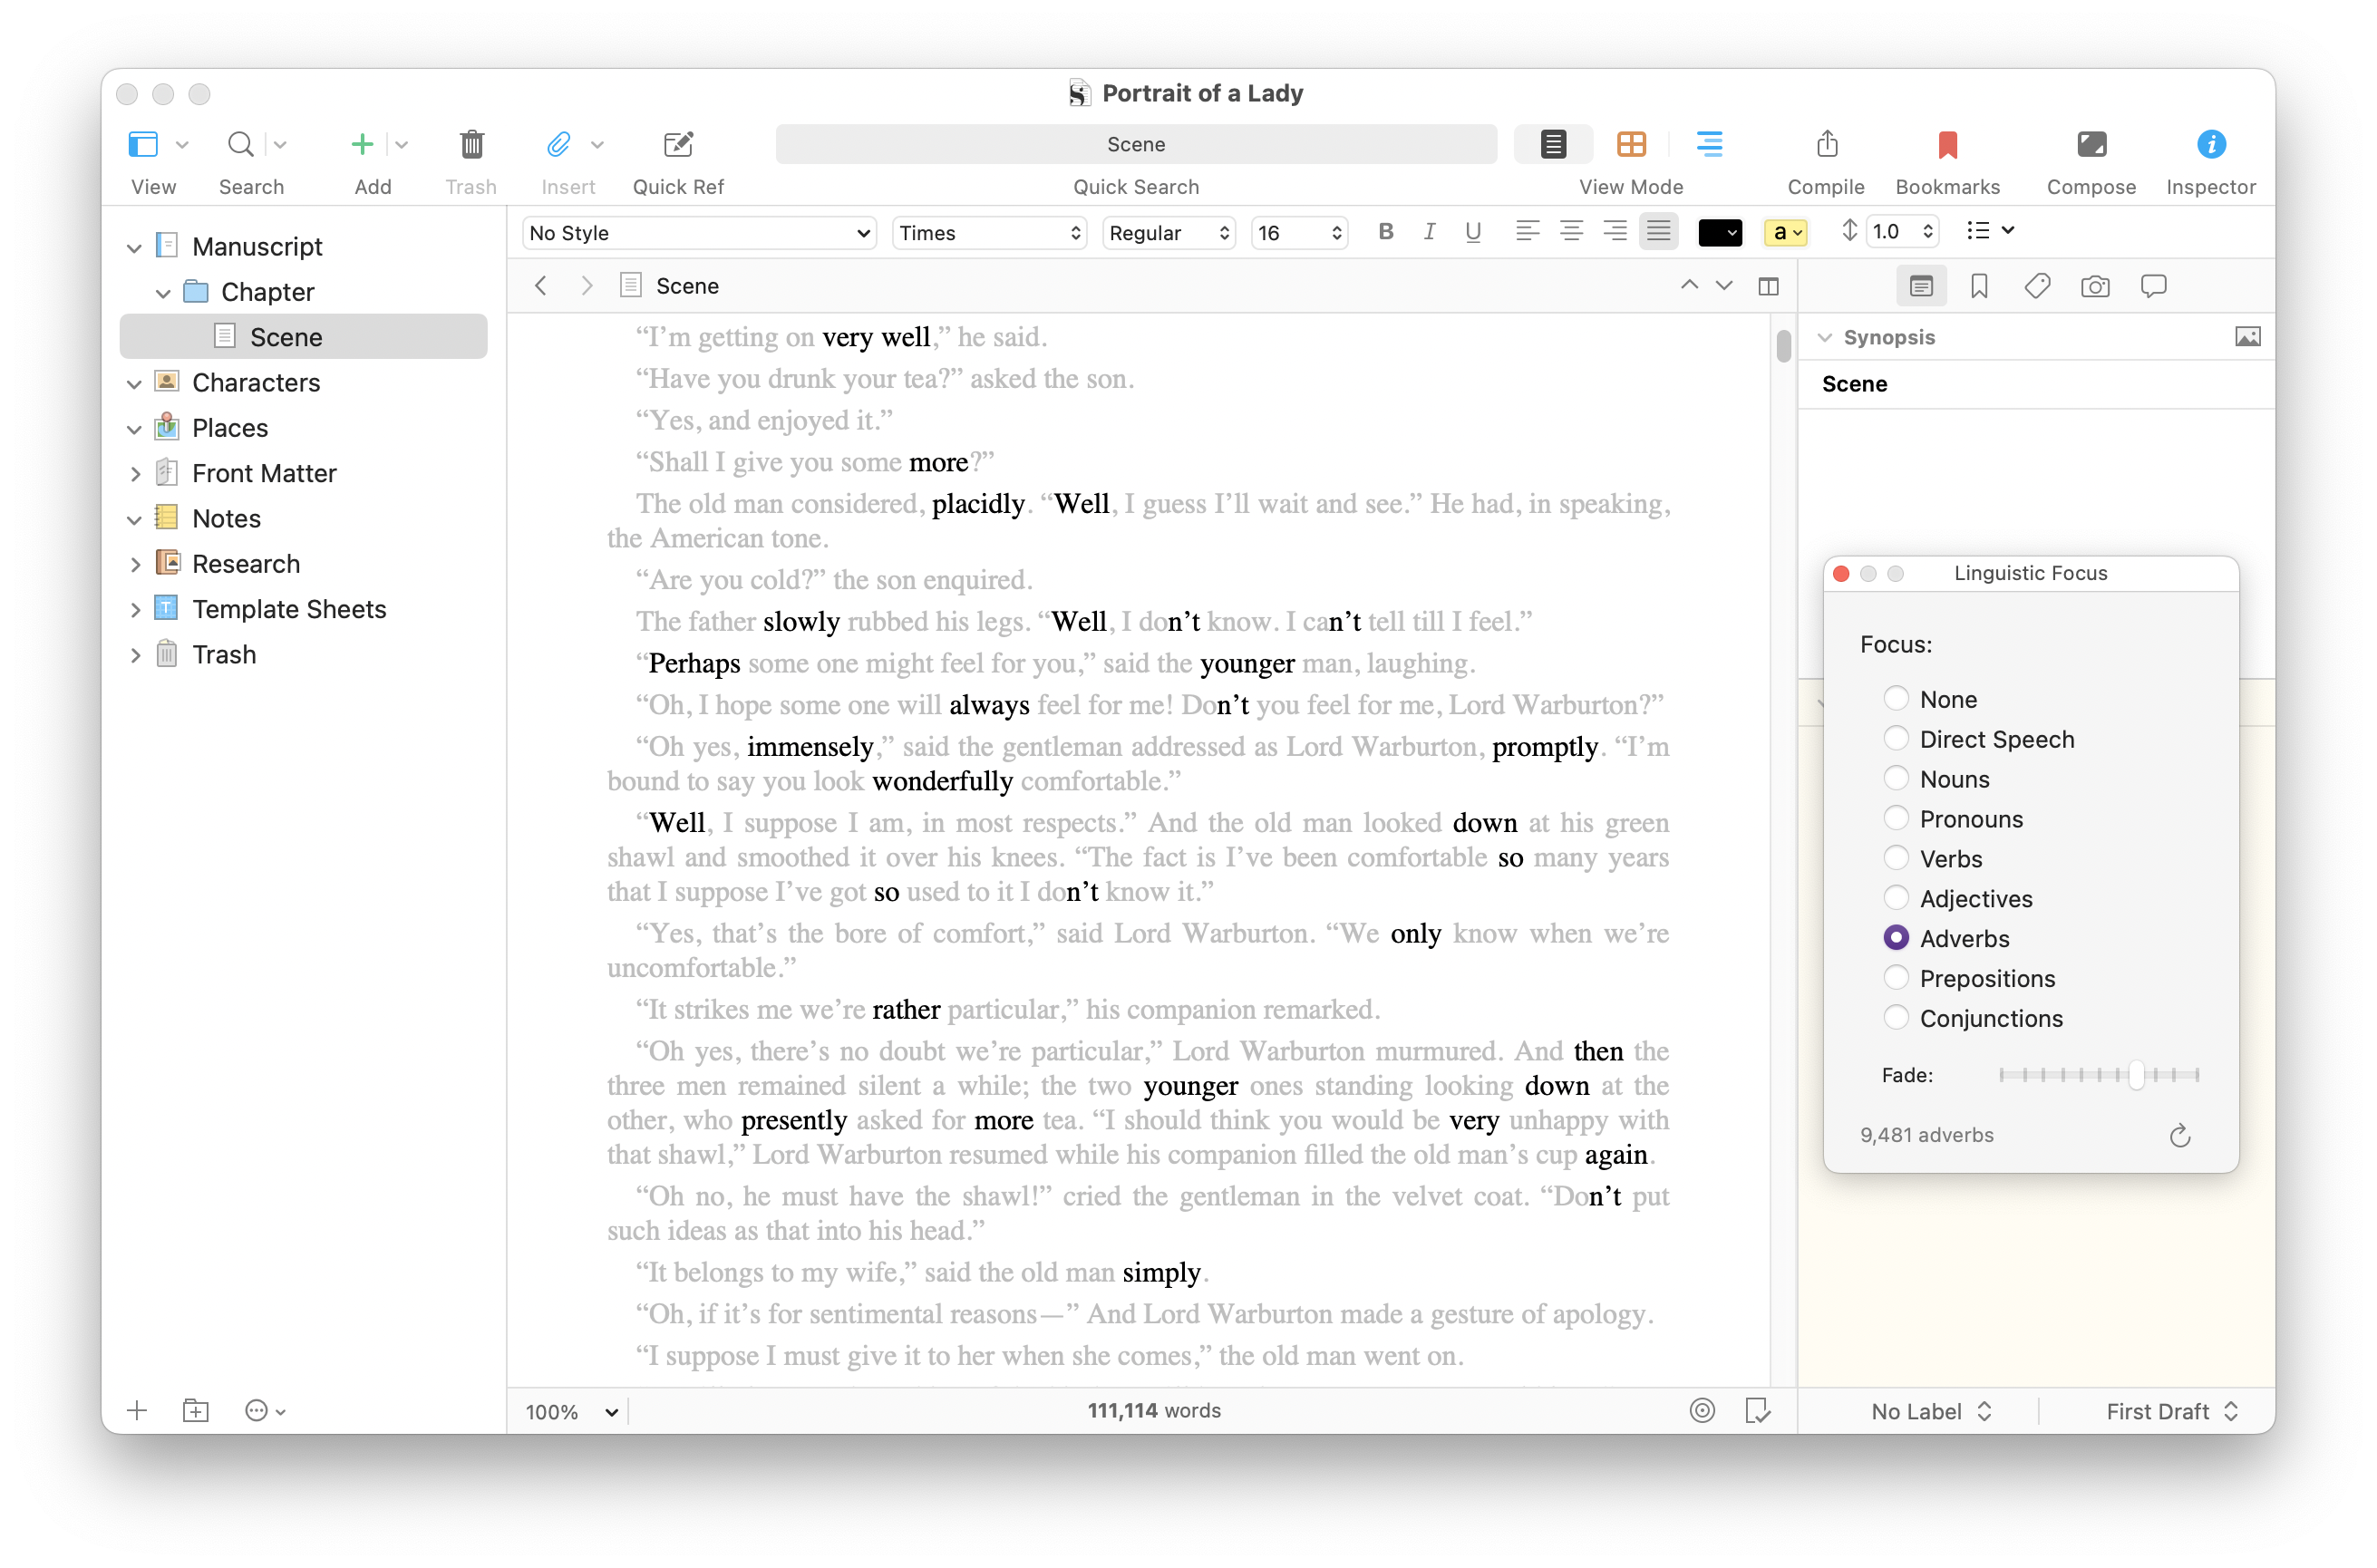
Task: Adjust the Fade slider
Action: [x=2135, y=1075]
